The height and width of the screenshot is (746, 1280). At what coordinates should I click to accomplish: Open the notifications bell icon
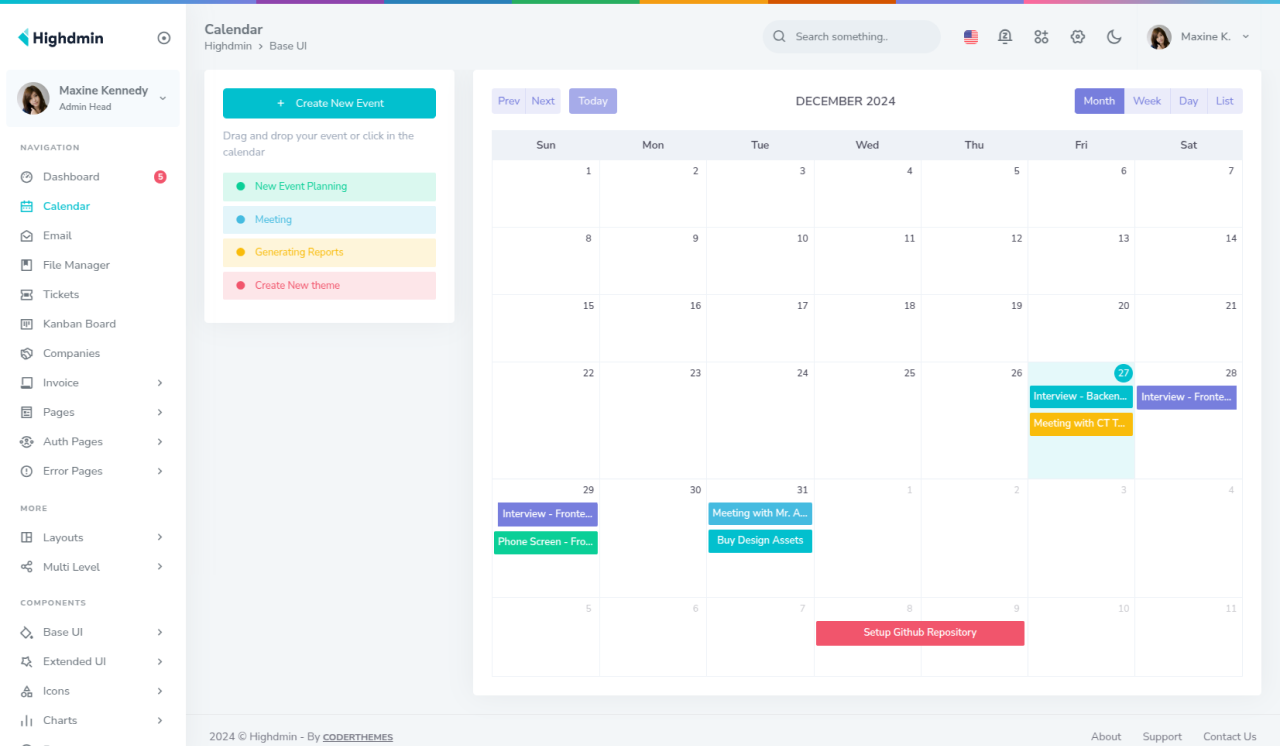pos(1005,37)
